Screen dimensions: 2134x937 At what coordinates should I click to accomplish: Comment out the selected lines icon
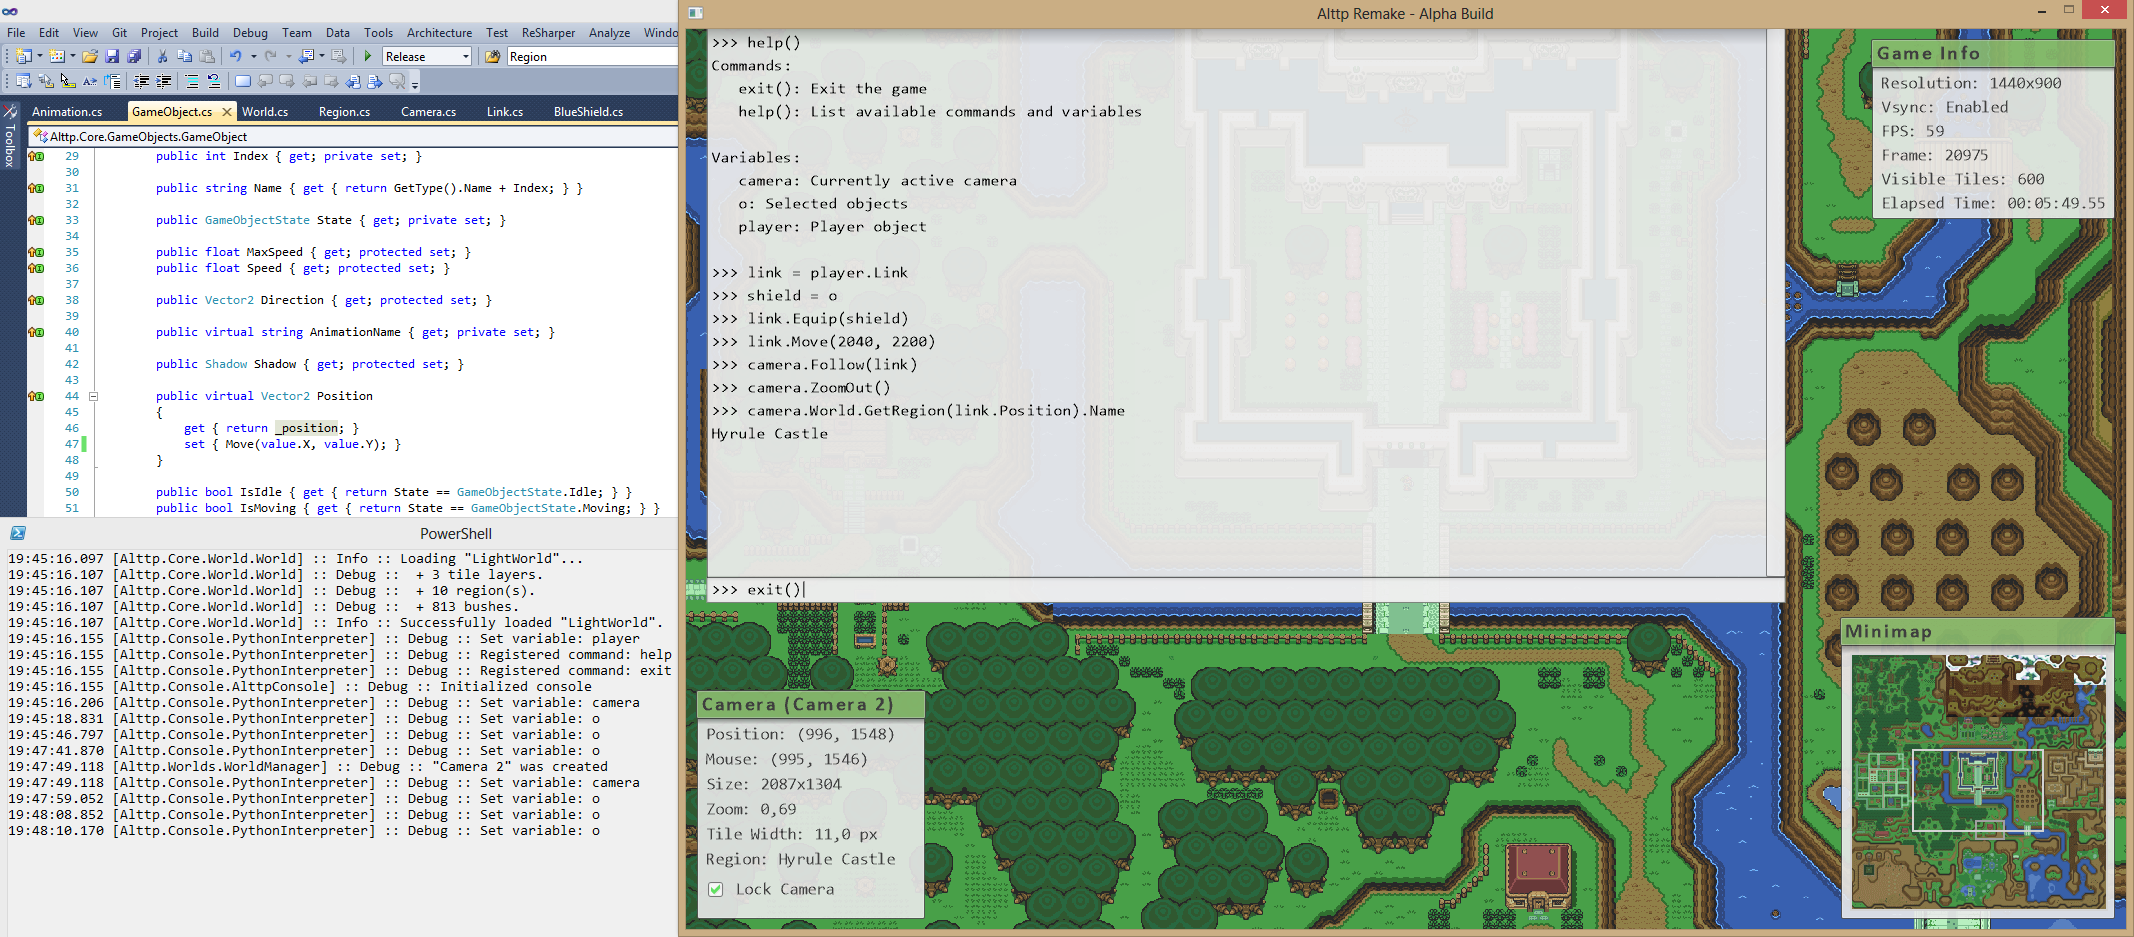pyautogui.click(x=192, y=82)
